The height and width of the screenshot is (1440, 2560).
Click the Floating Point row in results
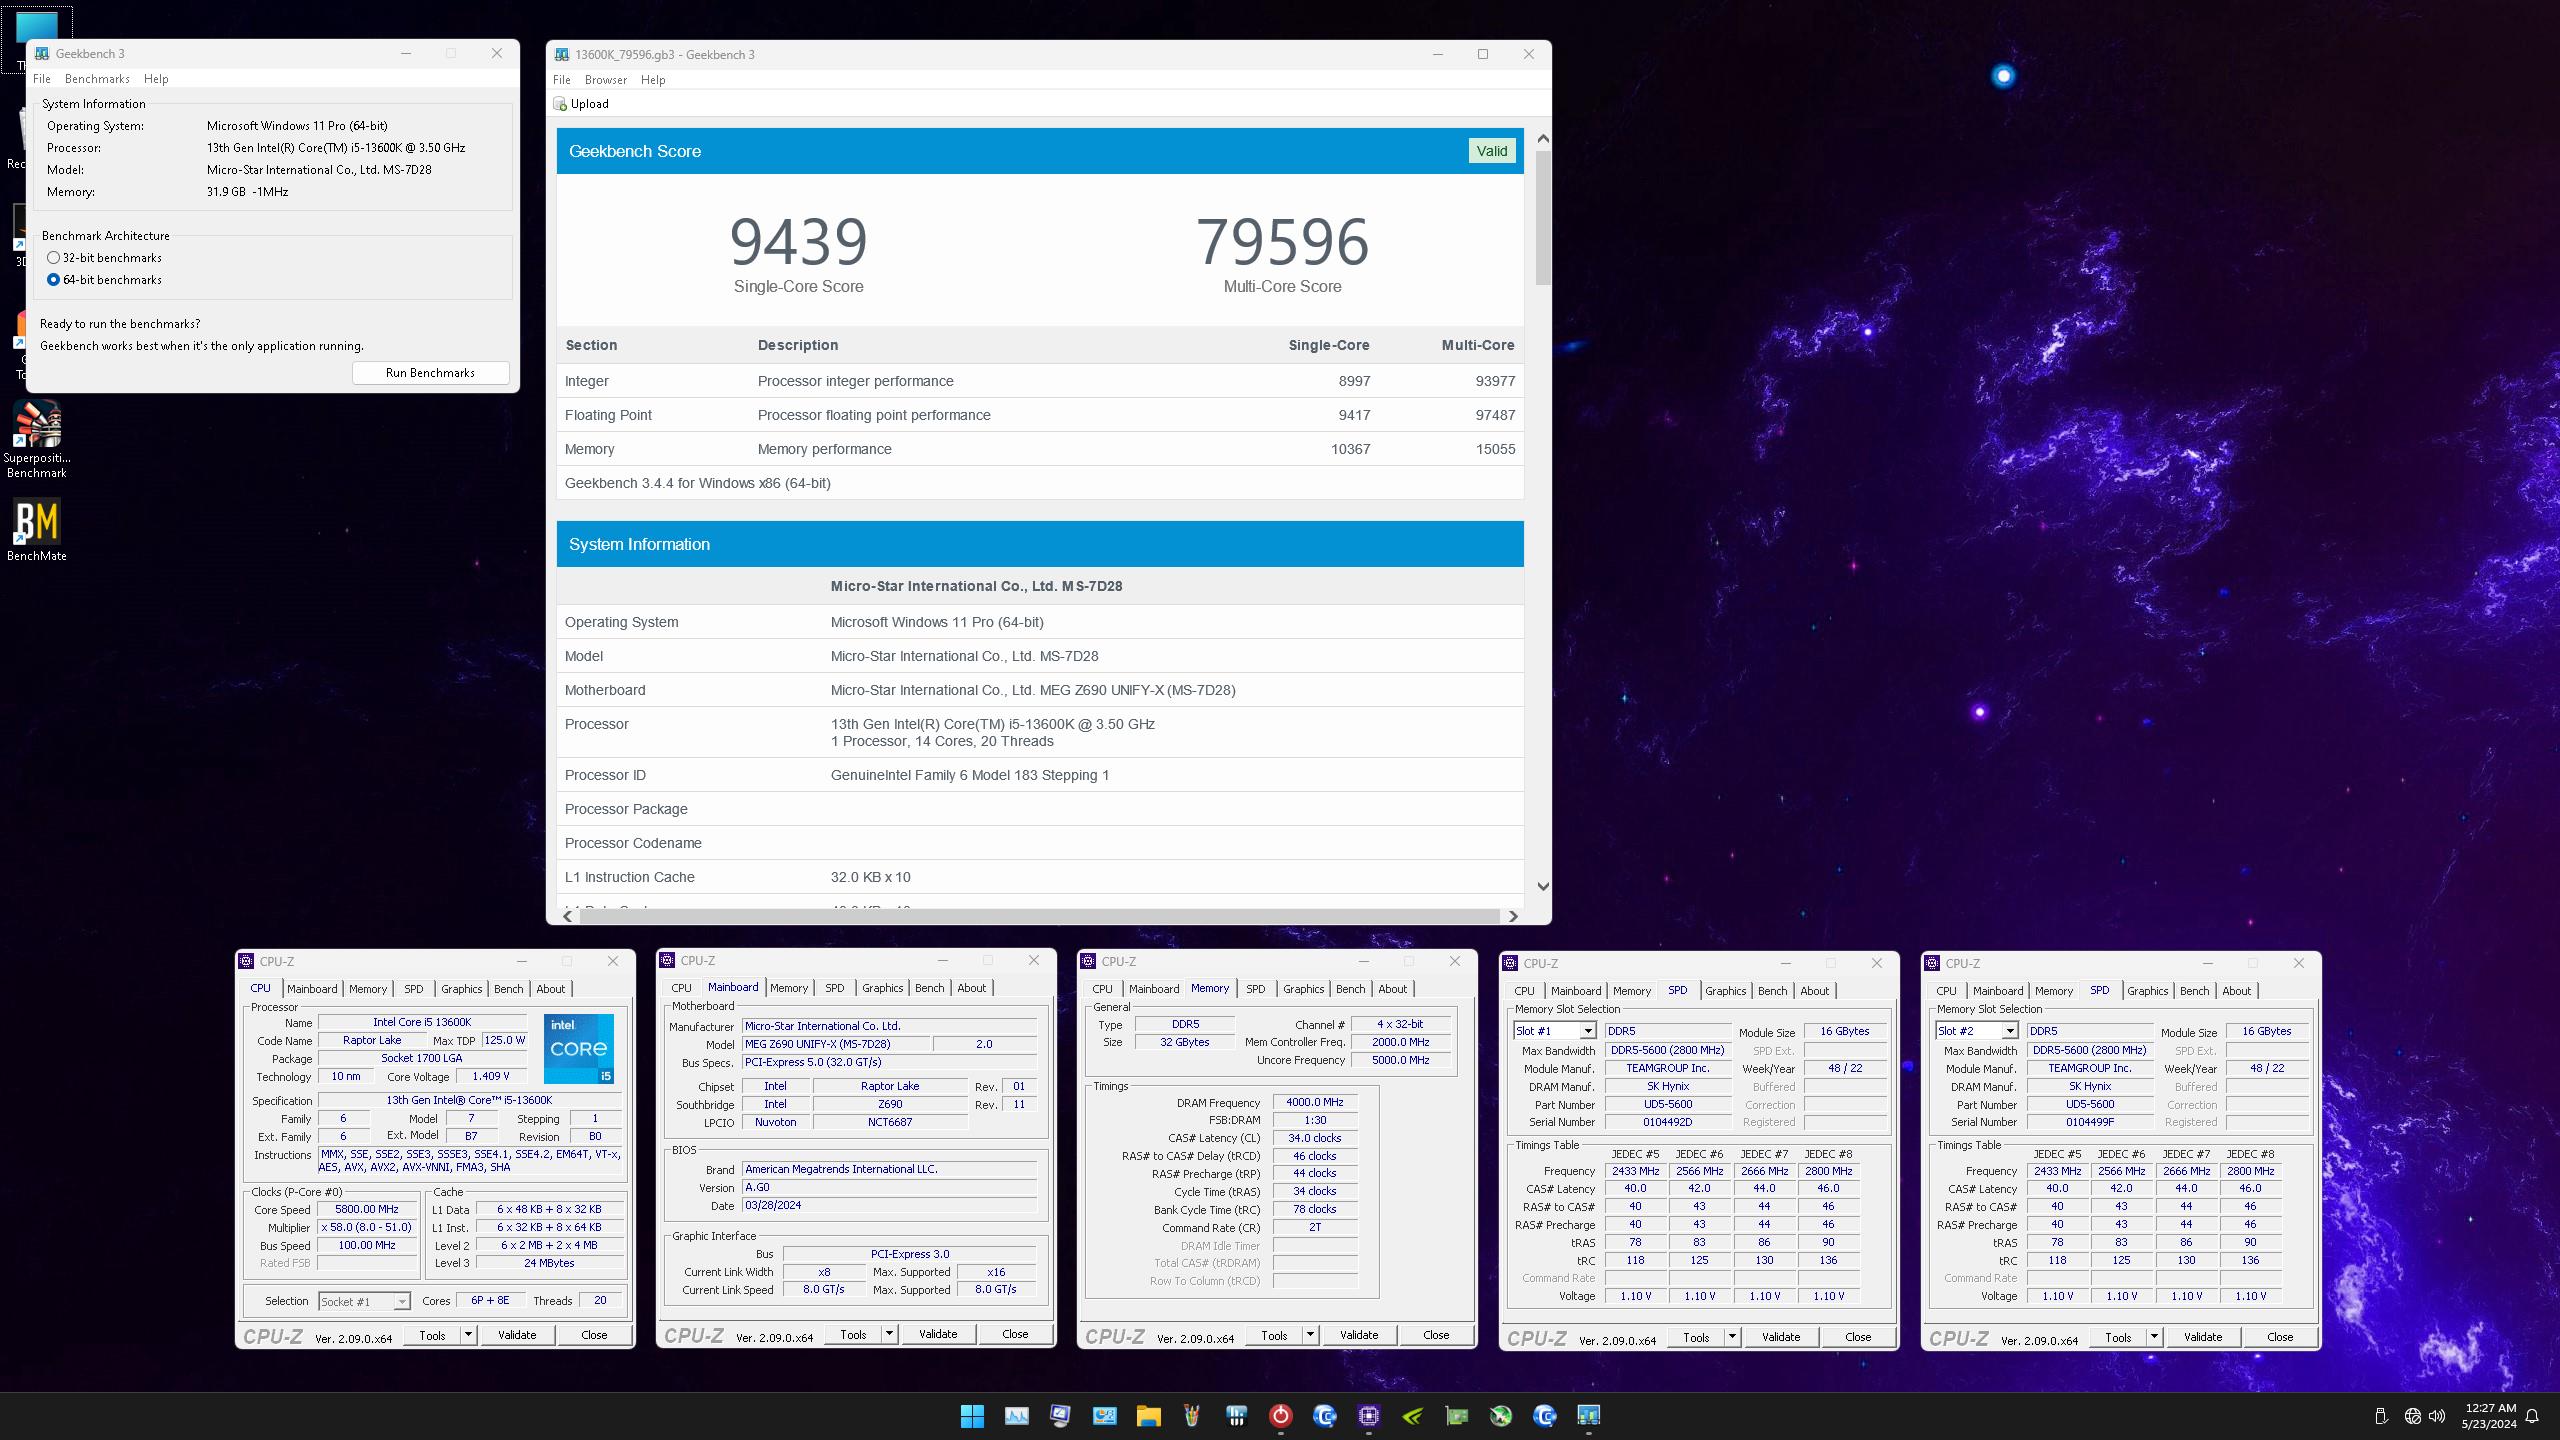click(1040, 415)
